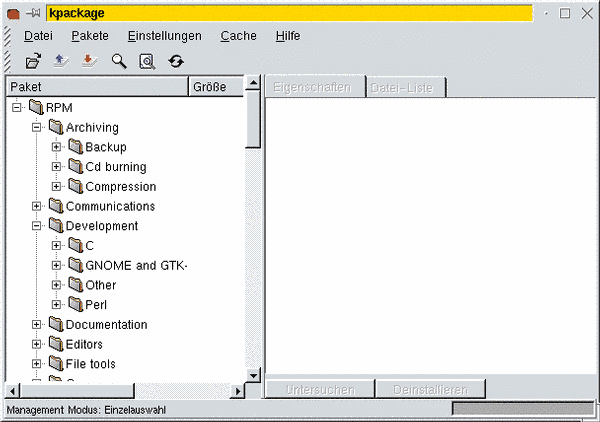Collapse the Development tree branch
Screen dimensions: 600x422
click(x=37, y=226)
